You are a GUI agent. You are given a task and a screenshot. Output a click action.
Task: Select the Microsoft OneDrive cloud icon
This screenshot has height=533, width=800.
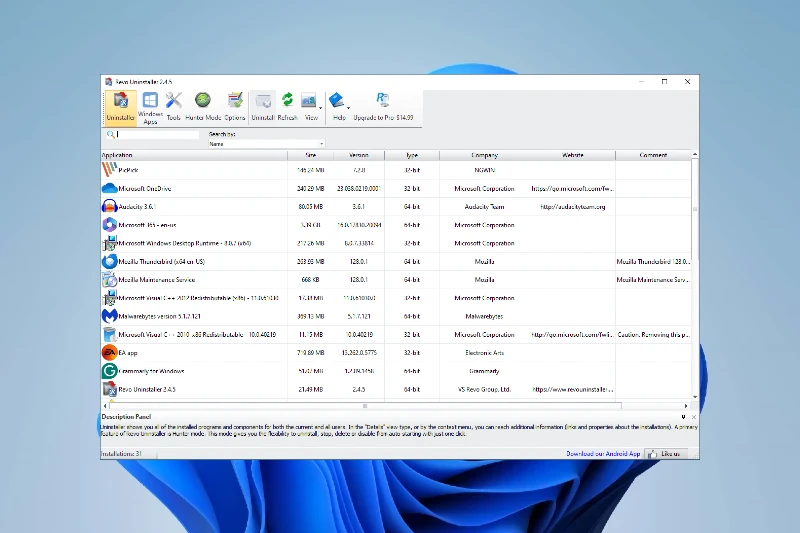109,188
